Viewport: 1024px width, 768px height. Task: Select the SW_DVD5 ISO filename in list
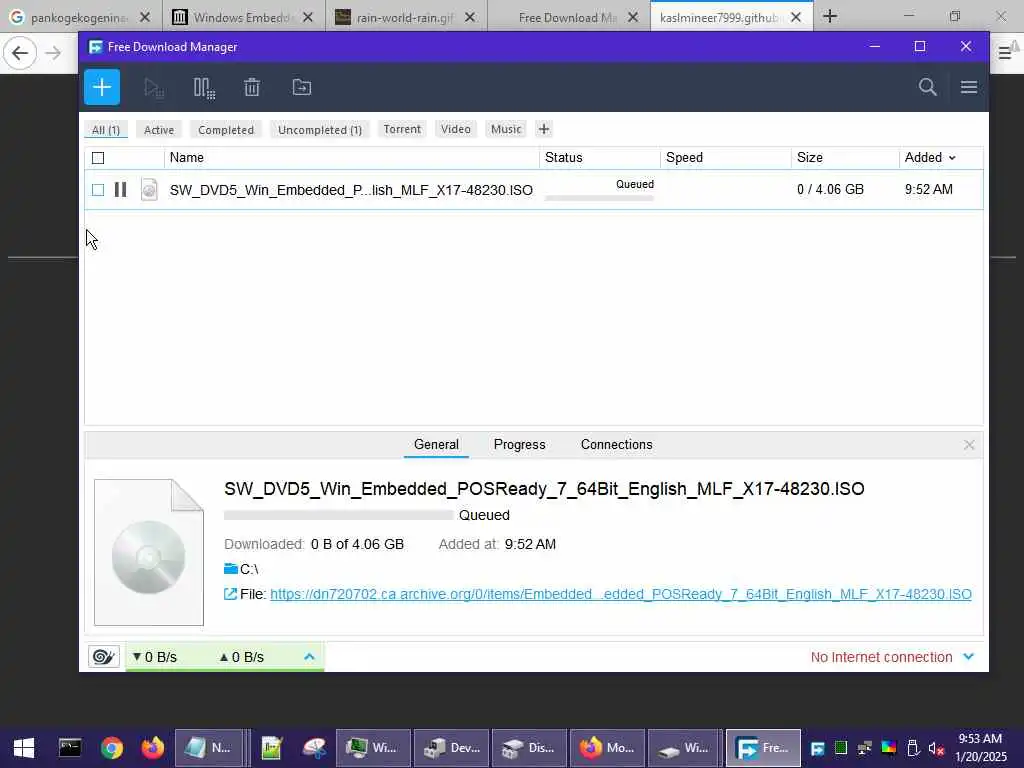tap(351, 190)
